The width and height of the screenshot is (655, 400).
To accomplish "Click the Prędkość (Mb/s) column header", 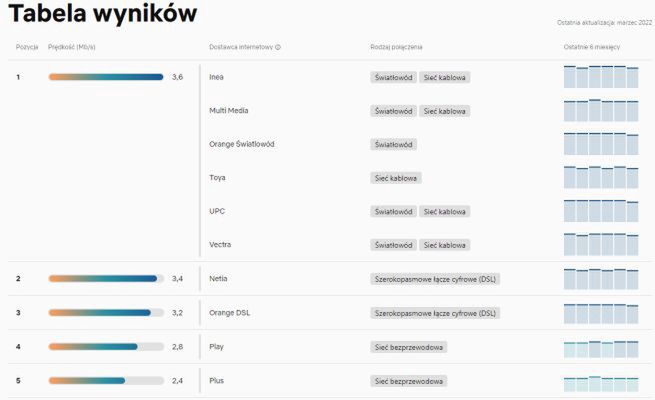I will pyautogui.click(x=72, y=47).
